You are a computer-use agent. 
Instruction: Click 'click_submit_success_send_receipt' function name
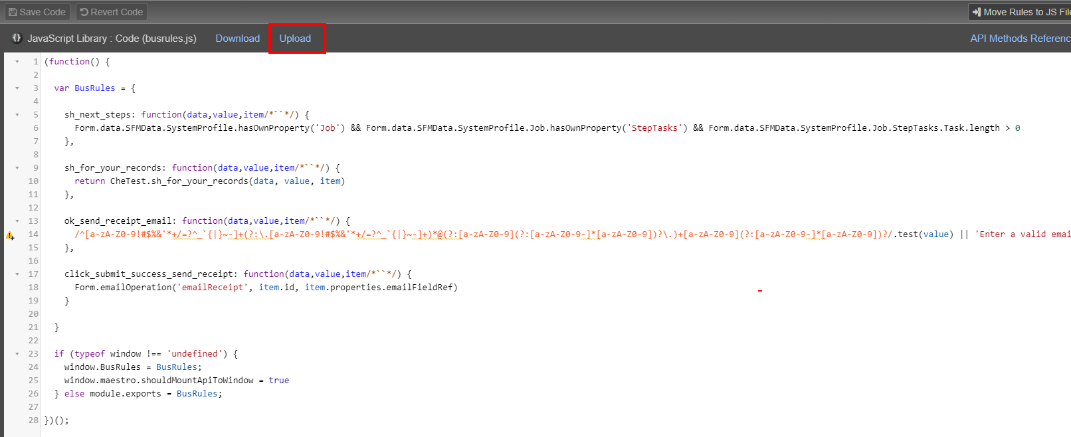click(x=149, y=274)
